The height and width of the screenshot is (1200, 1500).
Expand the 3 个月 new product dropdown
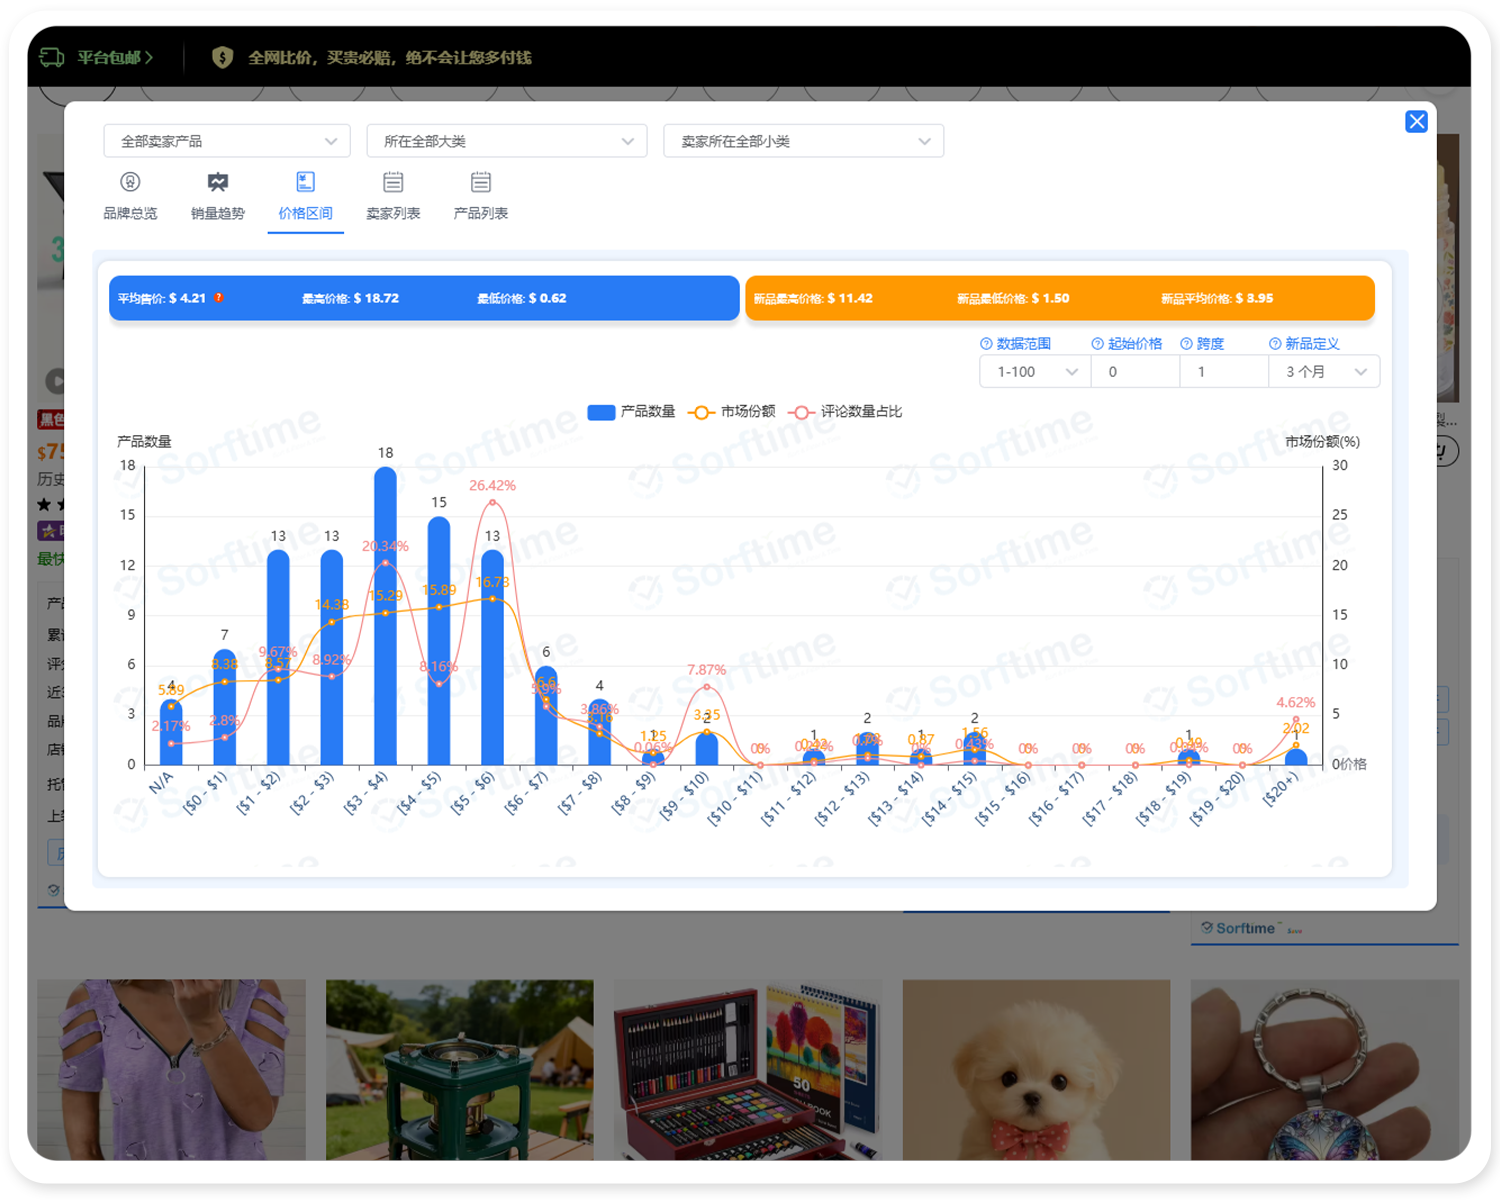(1325, 372)
